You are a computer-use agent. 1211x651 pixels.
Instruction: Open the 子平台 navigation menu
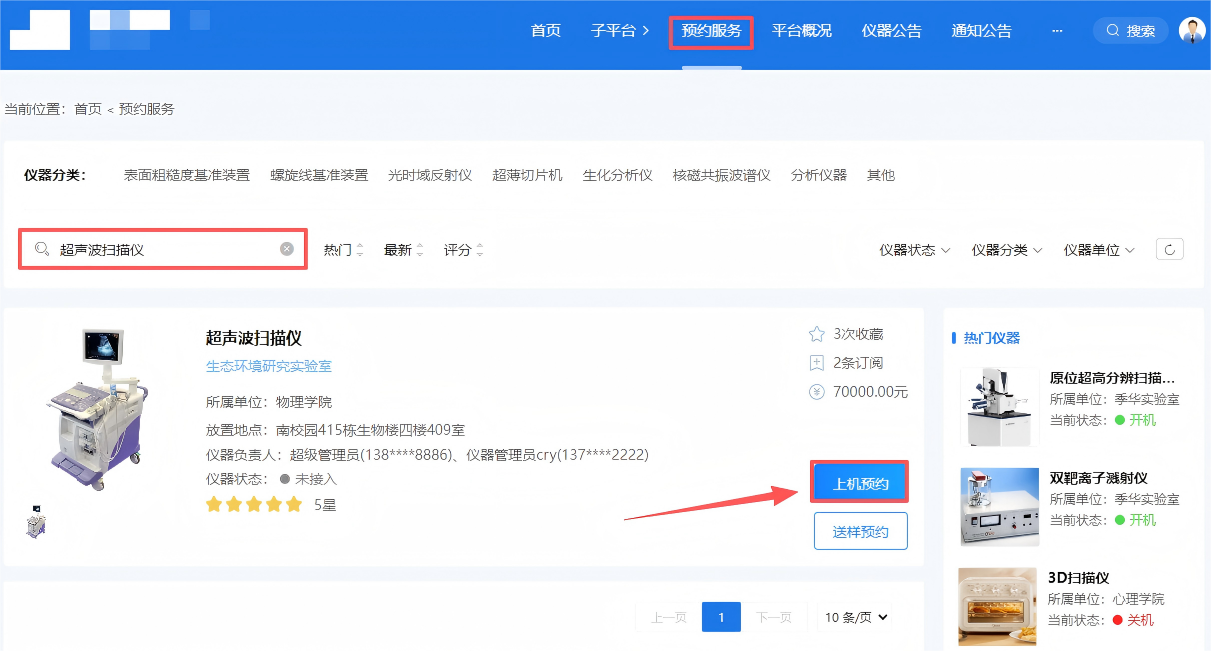coord(620,31)
